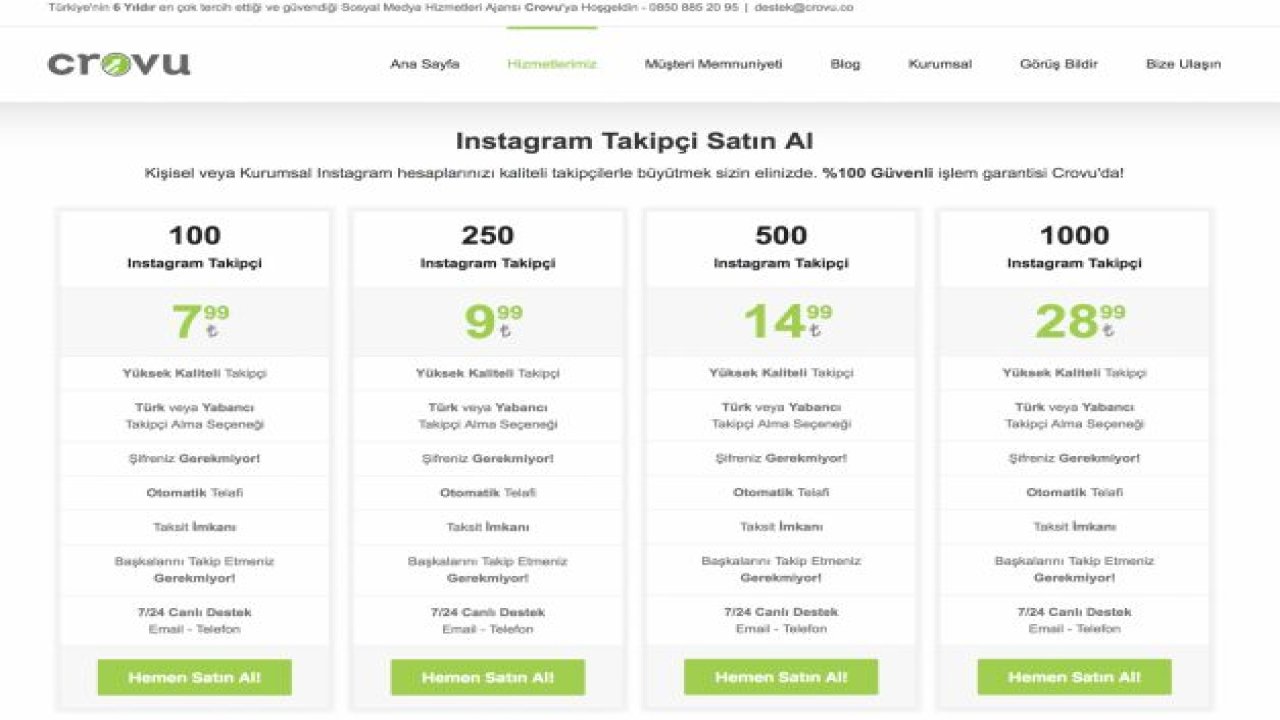Click the 28.99 price on the 1000 plan
Screen dimensions: 1280x720
(1078, 321)
